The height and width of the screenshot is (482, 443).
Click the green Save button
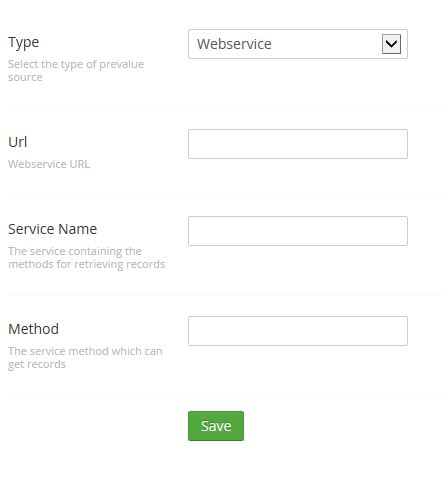pos(216,426)
